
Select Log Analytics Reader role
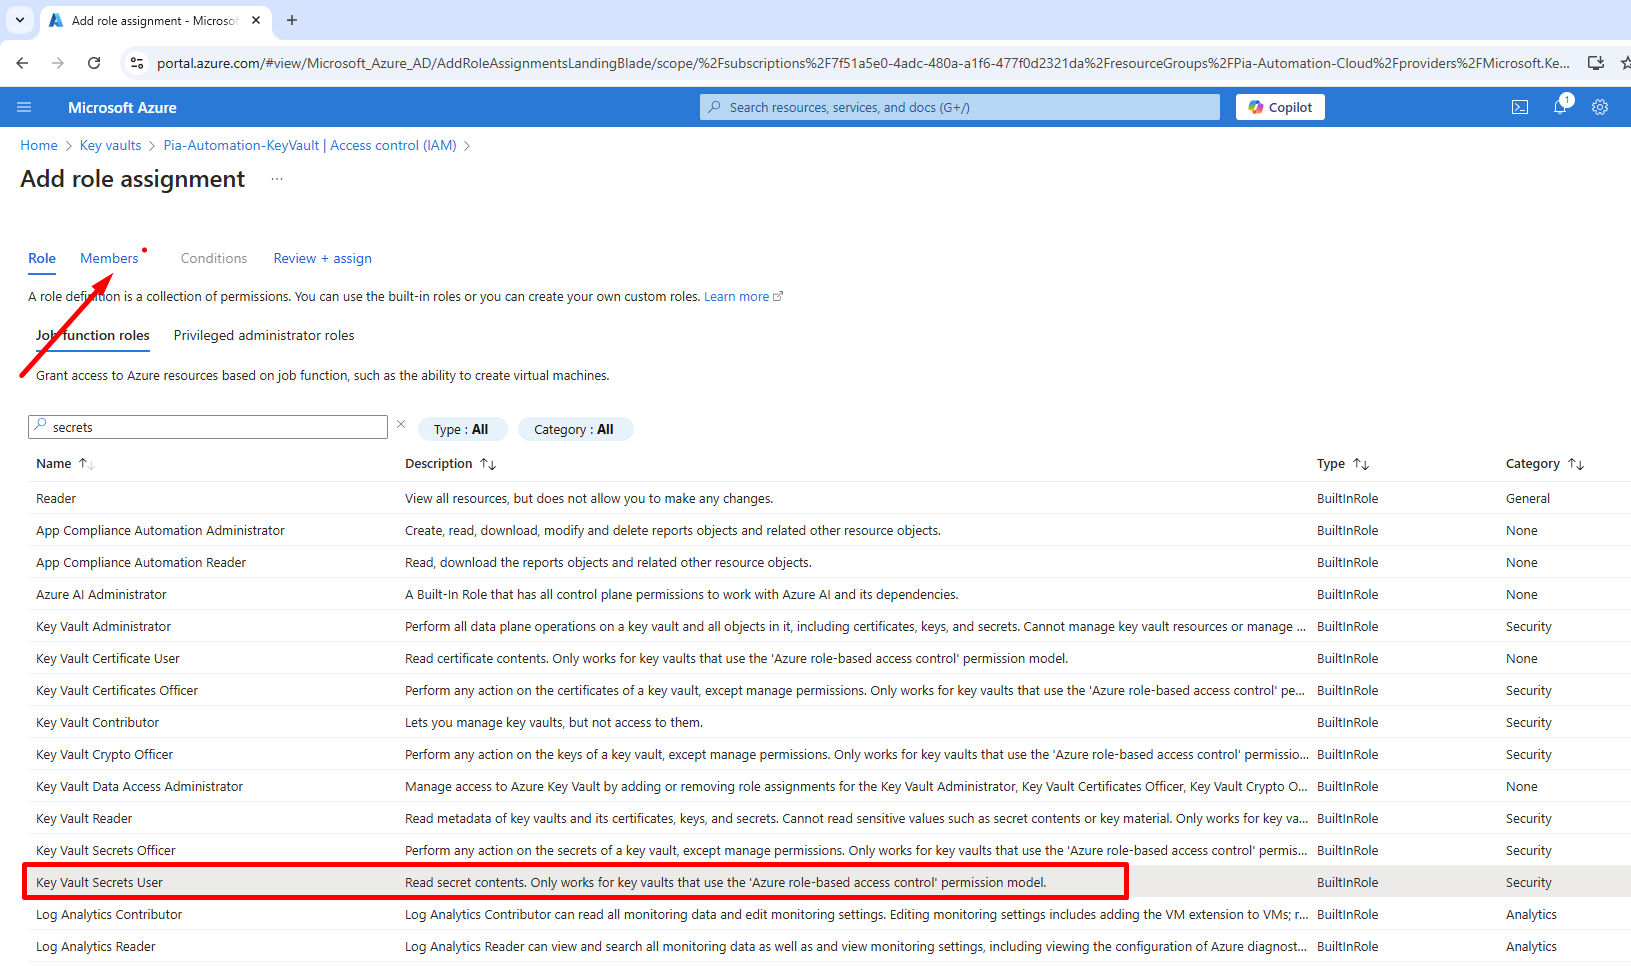coord(829,946)
